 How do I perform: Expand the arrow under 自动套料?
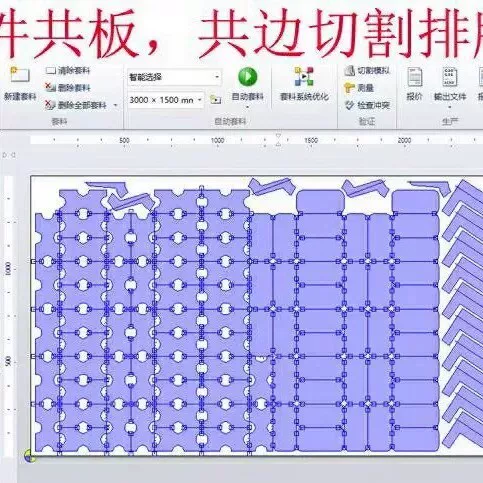pos(248,107)
